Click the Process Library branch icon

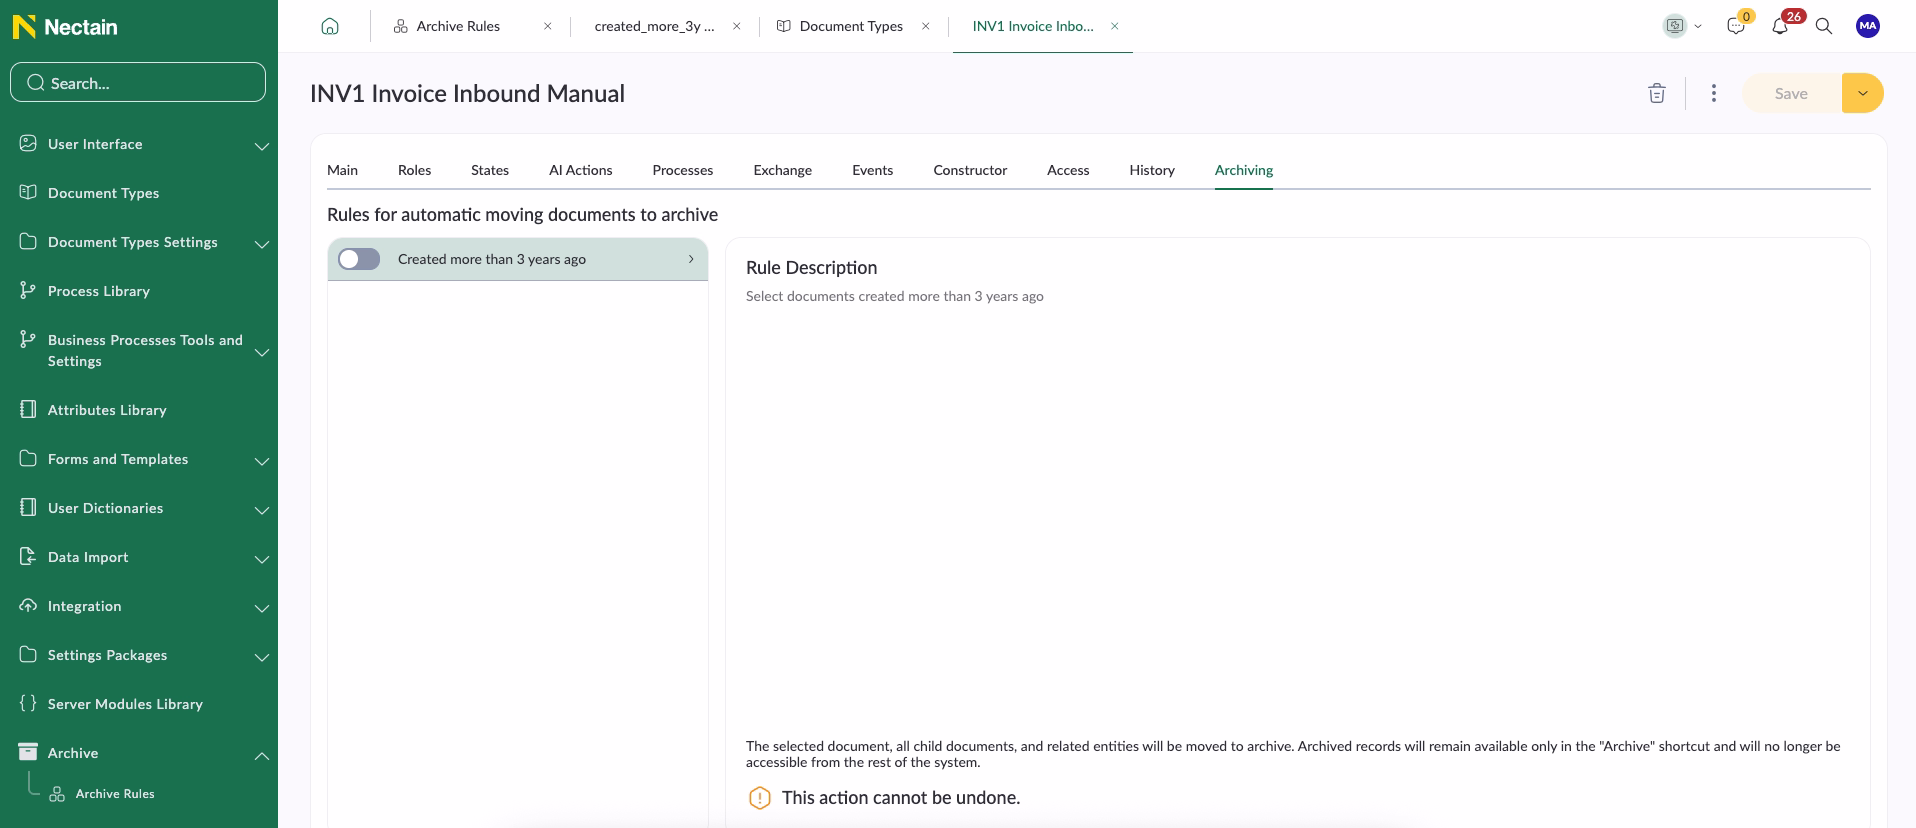[x=28, y=290]
